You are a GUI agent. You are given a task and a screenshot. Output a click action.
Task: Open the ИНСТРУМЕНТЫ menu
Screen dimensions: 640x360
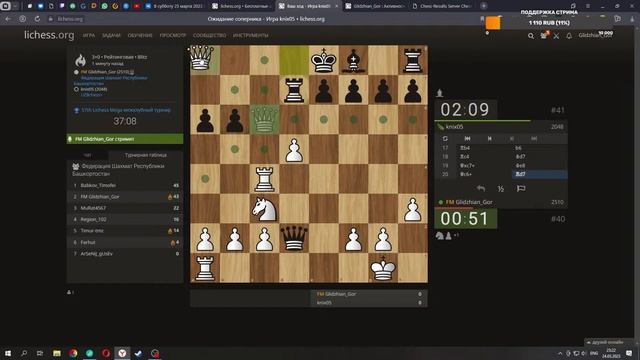[251, 36]
